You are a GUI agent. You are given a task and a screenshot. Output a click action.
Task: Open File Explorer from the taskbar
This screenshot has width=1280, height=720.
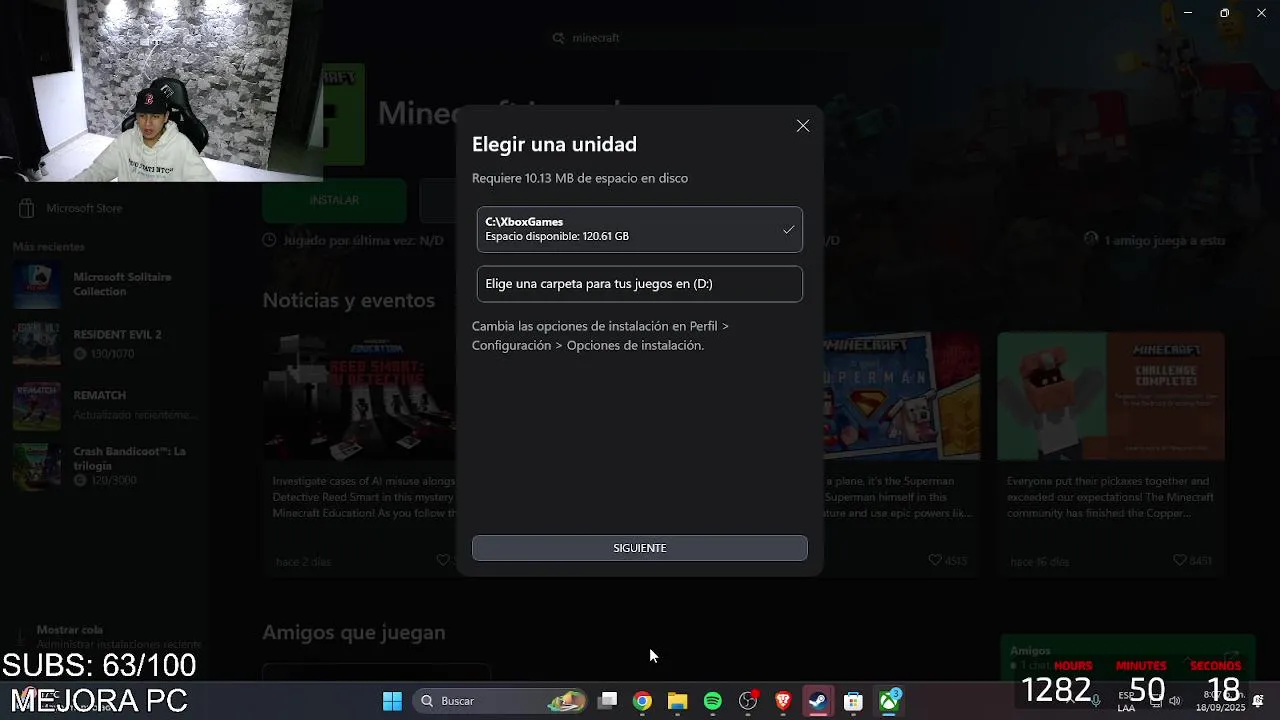click(x=677, y=701)
